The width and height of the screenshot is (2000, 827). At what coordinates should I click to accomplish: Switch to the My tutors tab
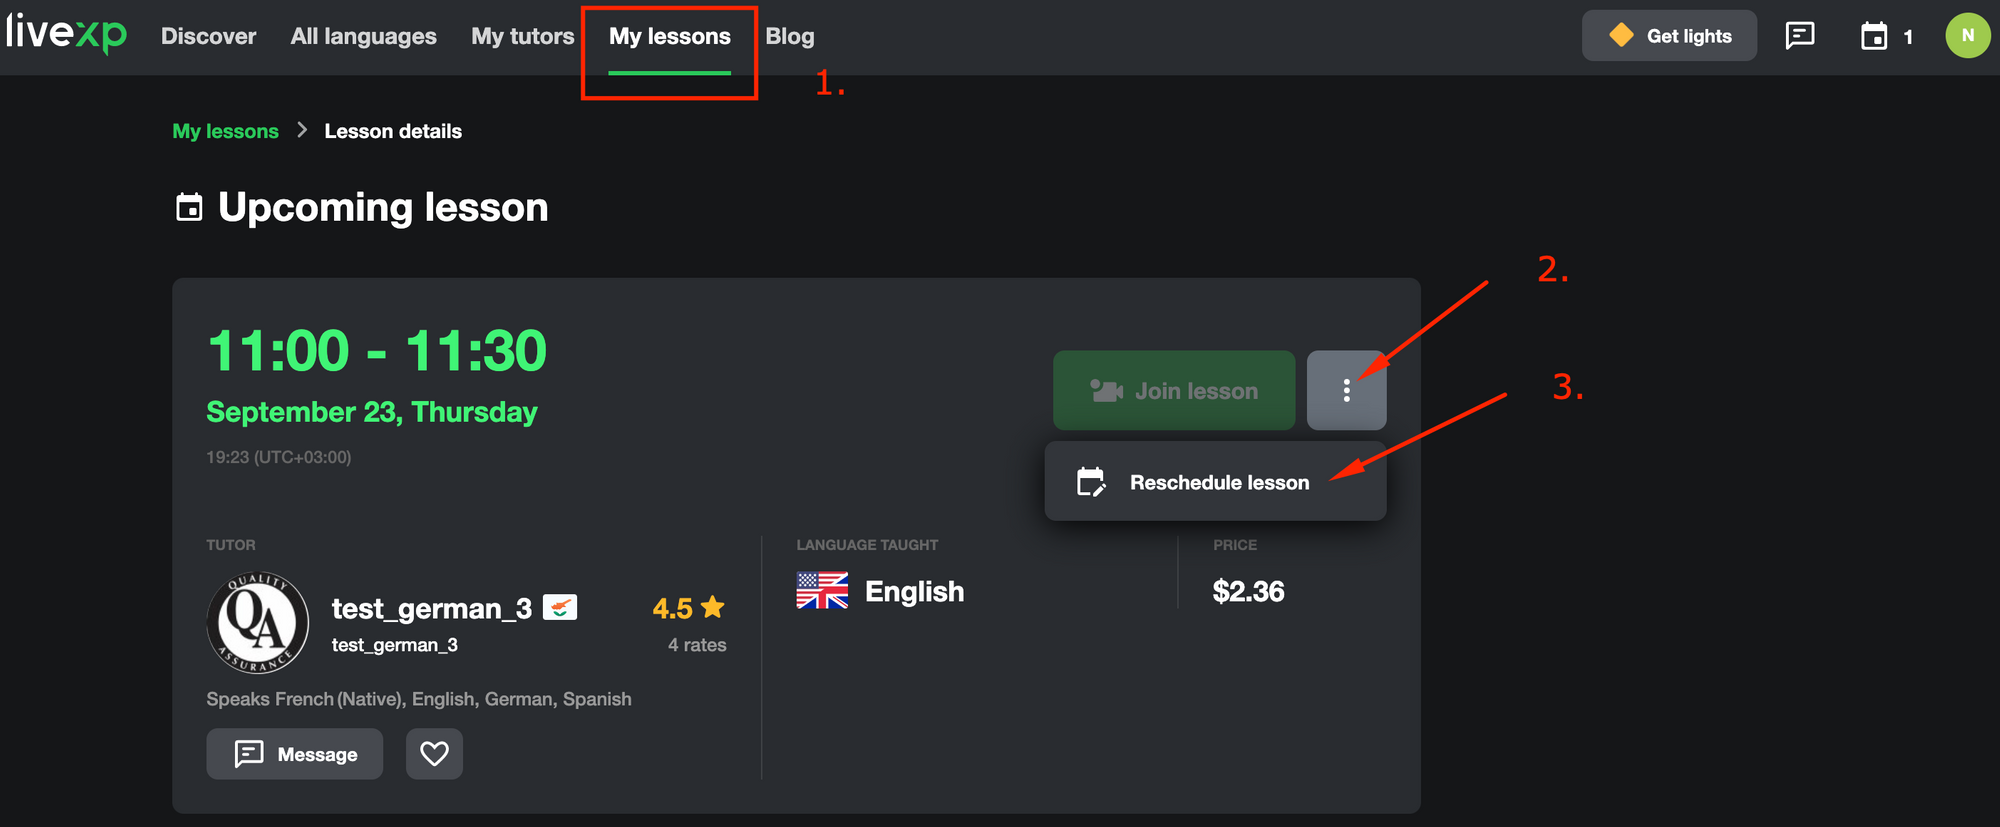pos(522,36)
